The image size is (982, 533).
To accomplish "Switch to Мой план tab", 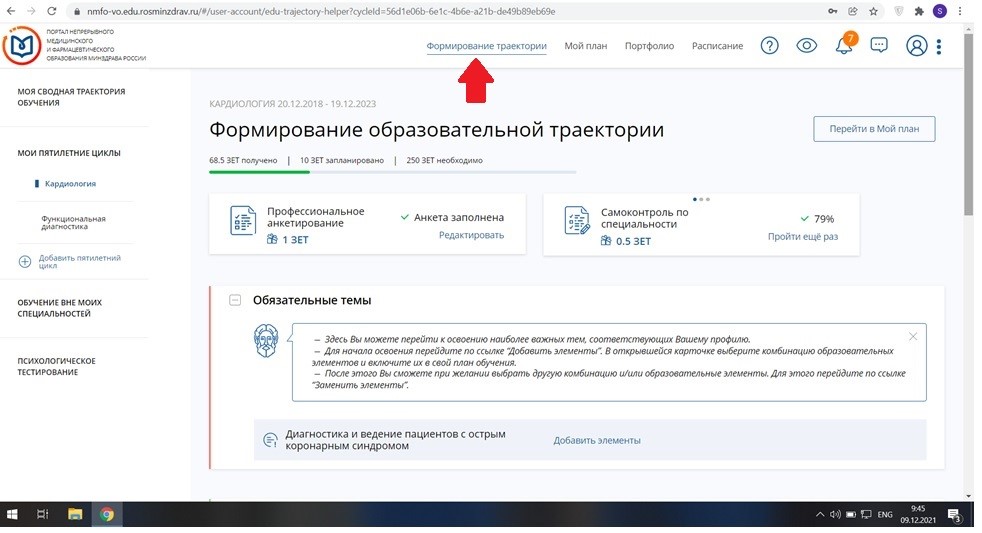I will [x=585, y=46].
